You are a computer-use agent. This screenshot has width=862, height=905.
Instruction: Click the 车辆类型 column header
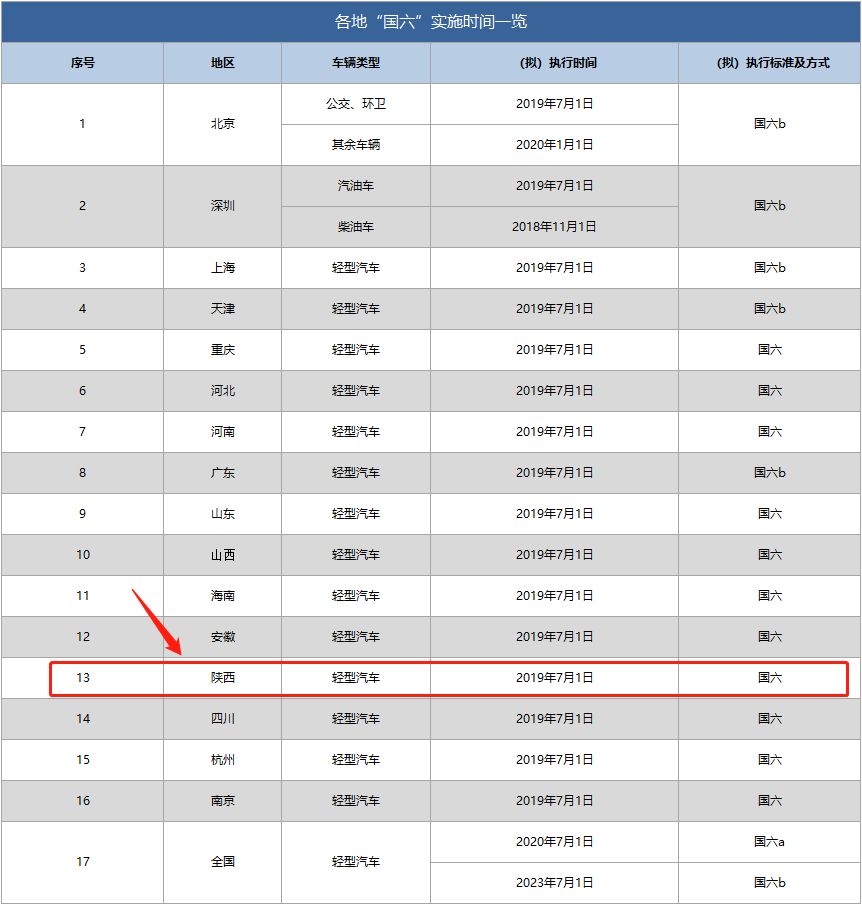click(x=355, y=63)
